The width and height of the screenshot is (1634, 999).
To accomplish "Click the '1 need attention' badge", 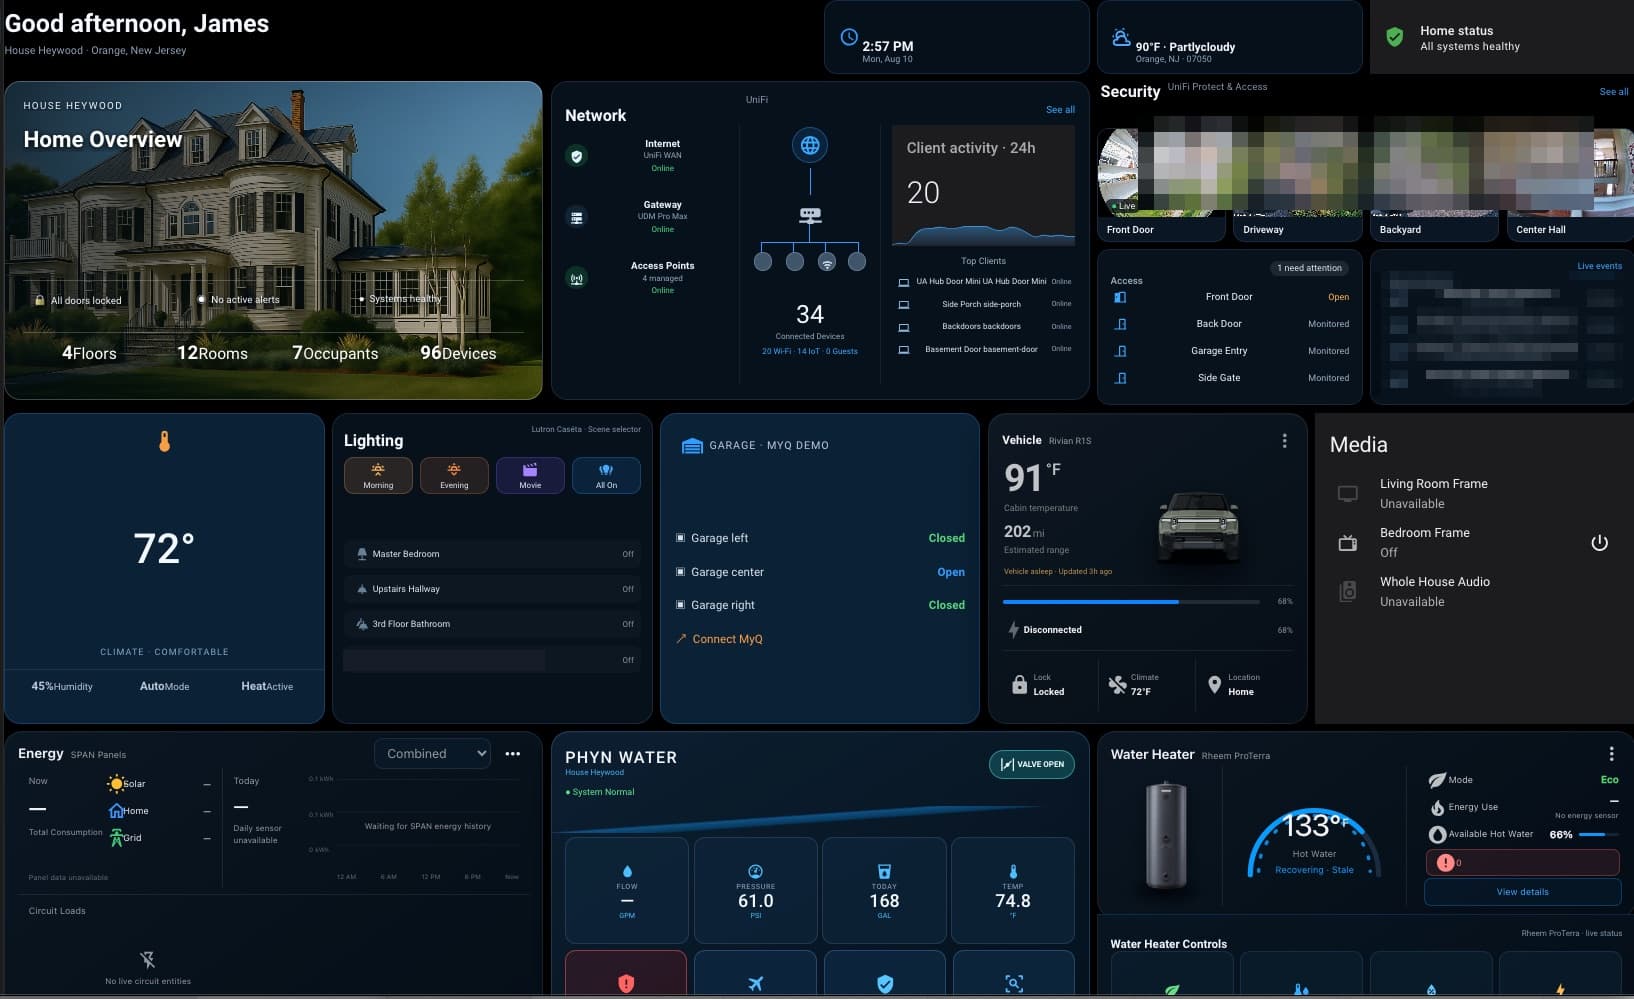I will point(1309,268).
